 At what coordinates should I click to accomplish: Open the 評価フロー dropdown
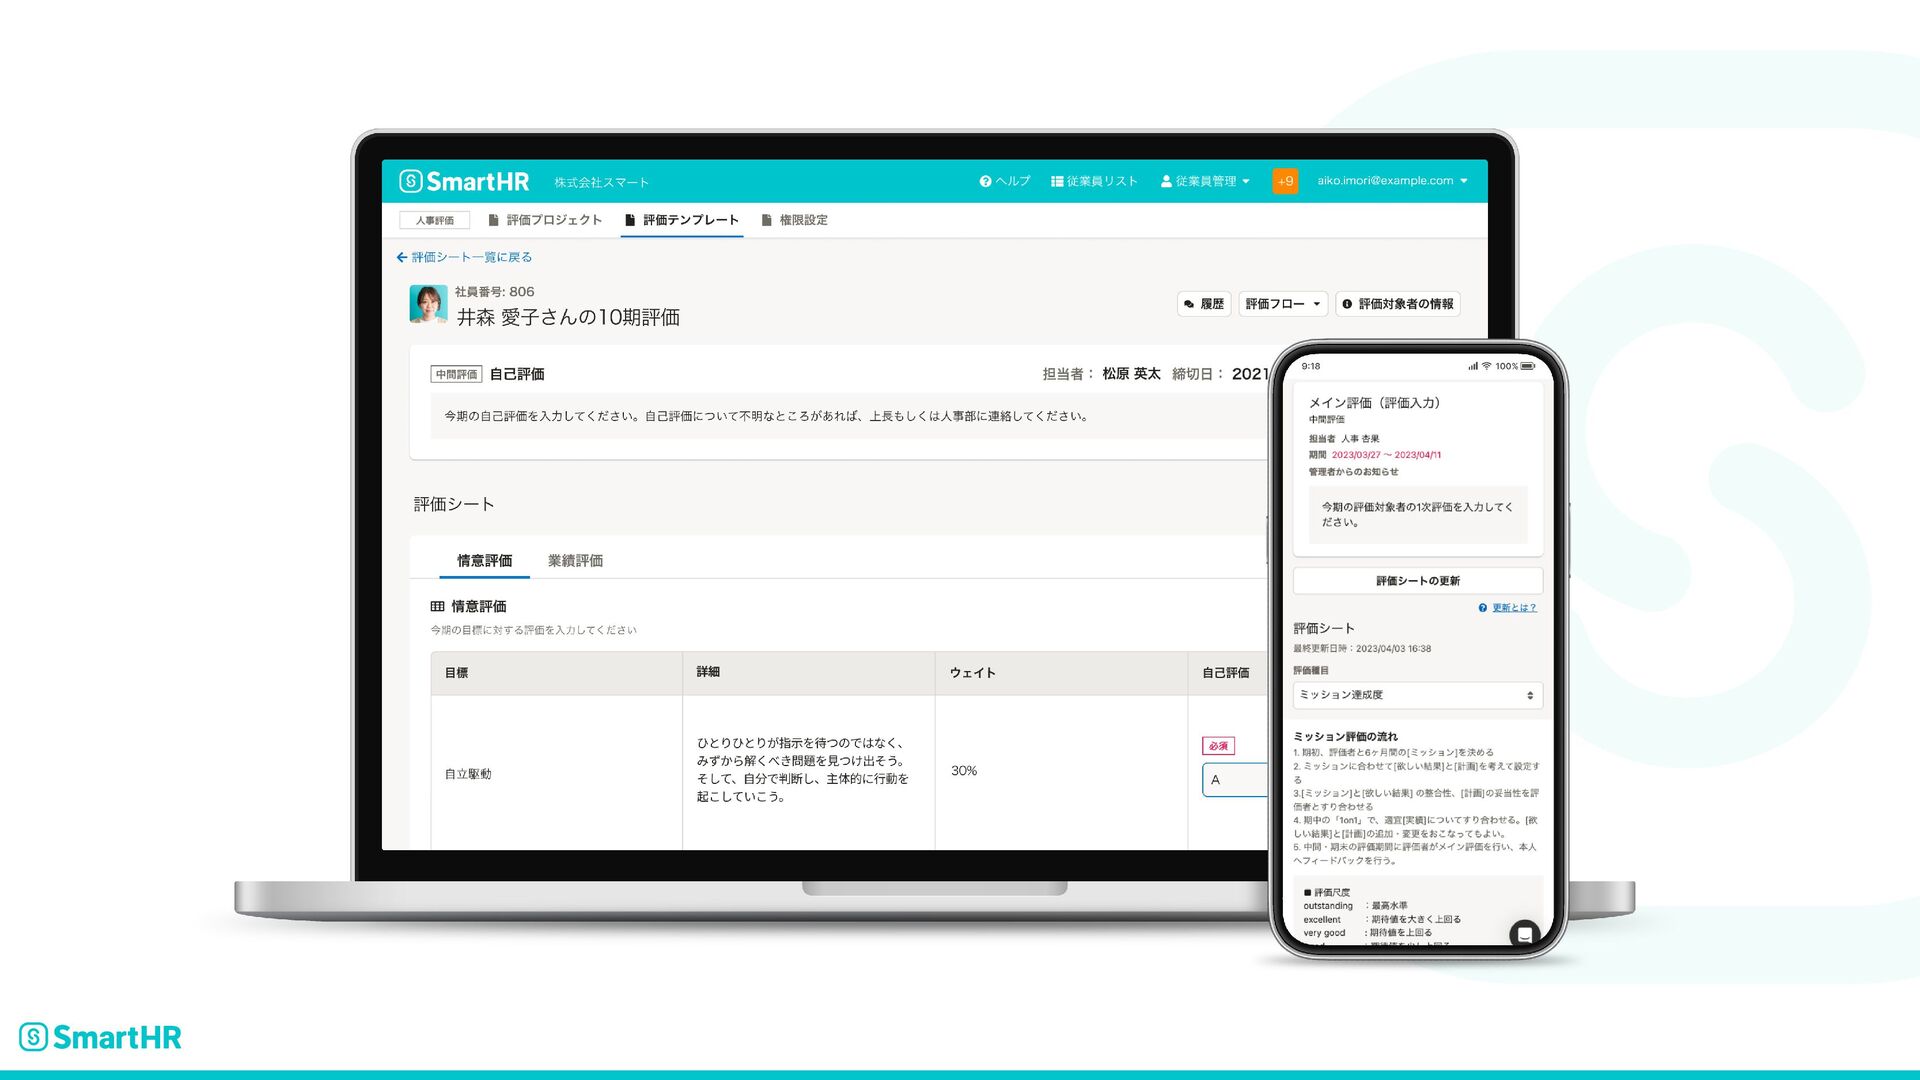coord(1283,304)
